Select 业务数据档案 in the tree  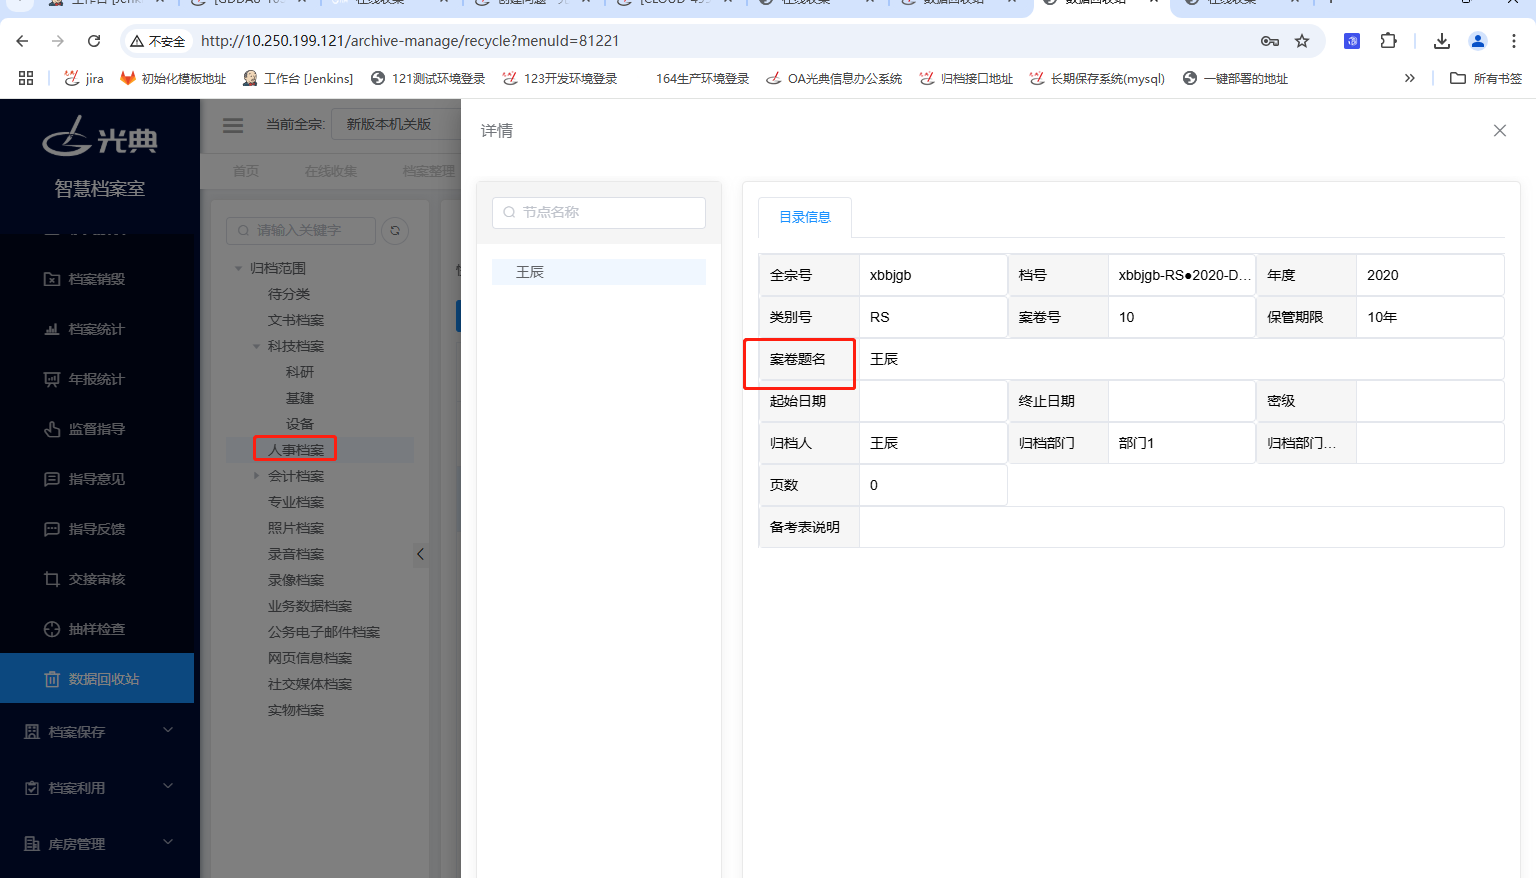coord(310,606)
